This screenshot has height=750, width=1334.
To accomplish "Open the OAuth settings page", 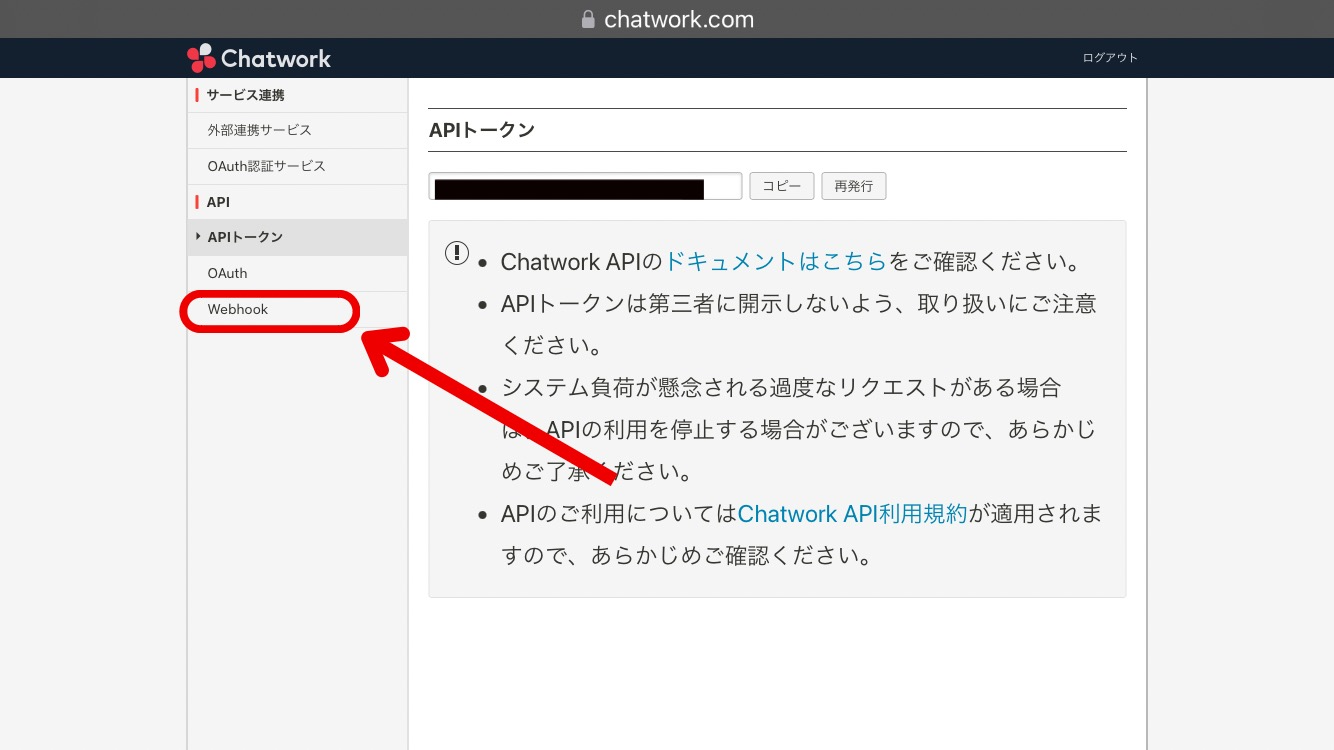I will point(227,273).
